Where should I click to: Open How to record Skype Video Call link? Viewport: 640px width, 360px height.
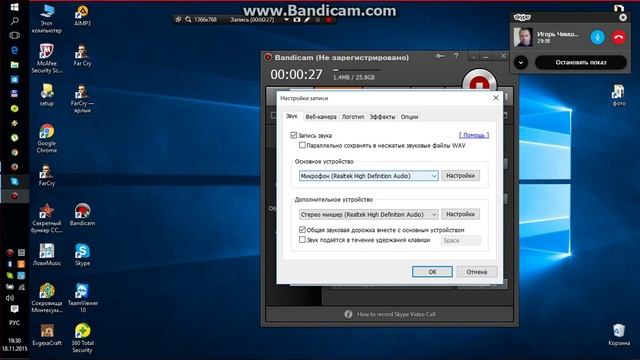(x=396, y=314)
